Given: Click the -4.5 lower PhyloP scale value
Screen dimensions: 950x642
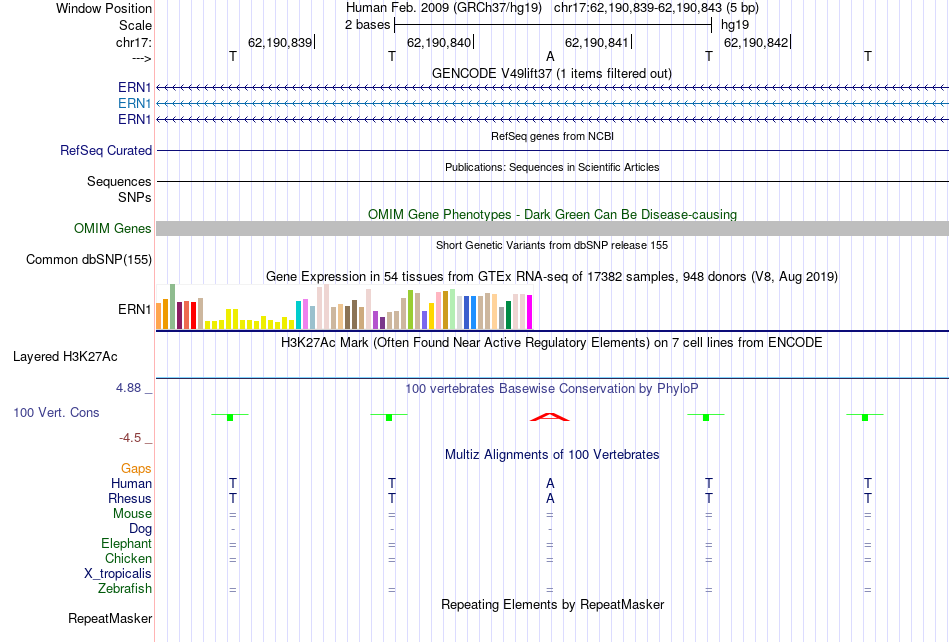Looking at the screenshot, I should 130,438.
